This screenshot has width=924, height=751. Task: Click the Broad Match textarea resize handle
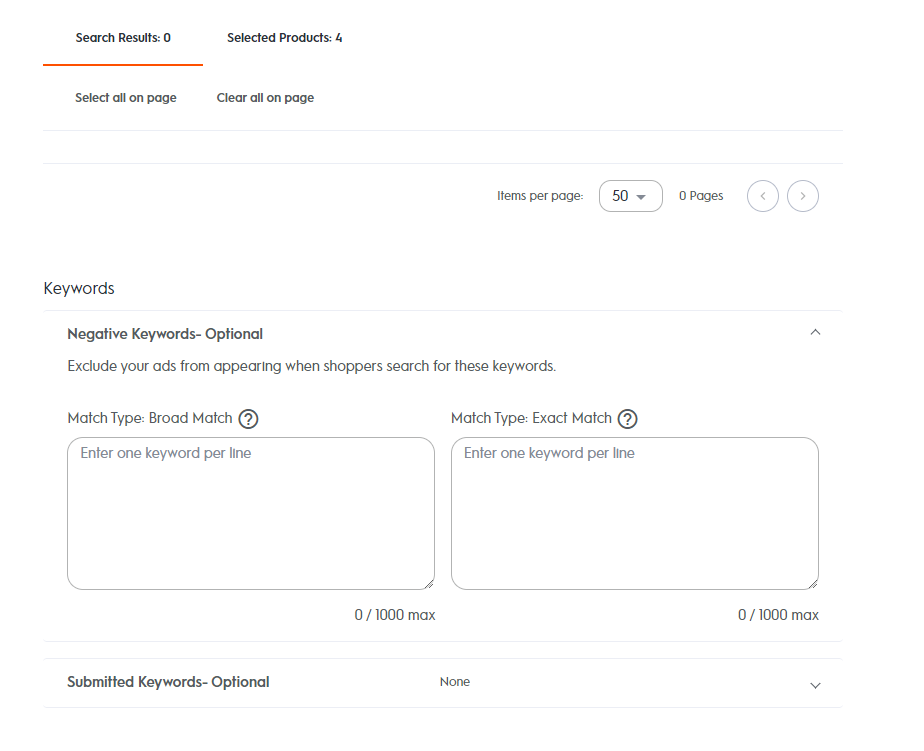429,584
